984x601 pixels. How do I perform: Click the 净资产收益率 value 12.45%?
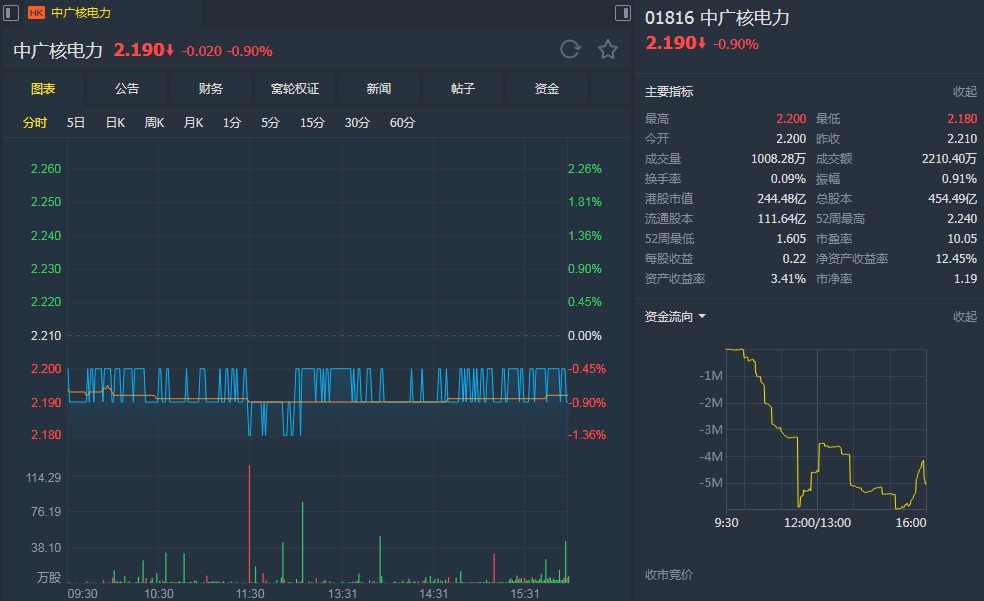[x=956, y=258]
